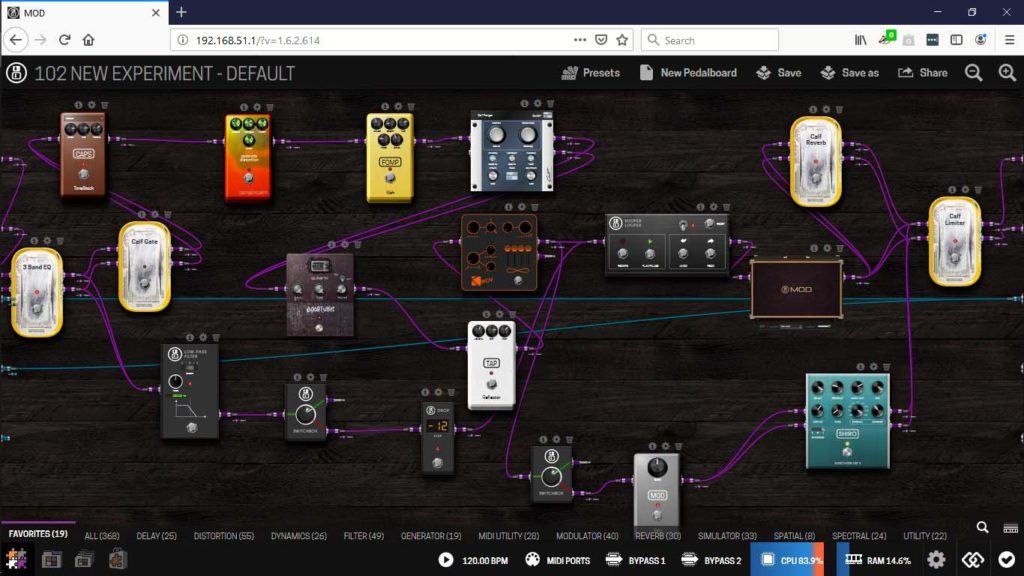The image size is (1024, 576).
Task: Toggle the CAPS ToneStack footswitch
Action: (83, 174)
